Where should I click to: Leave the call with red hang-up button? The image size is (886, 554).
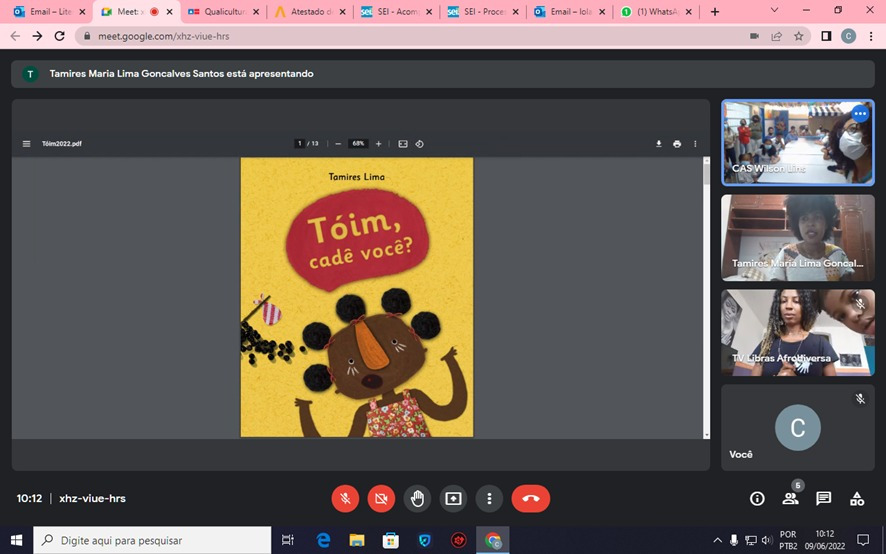pos(531,499)
